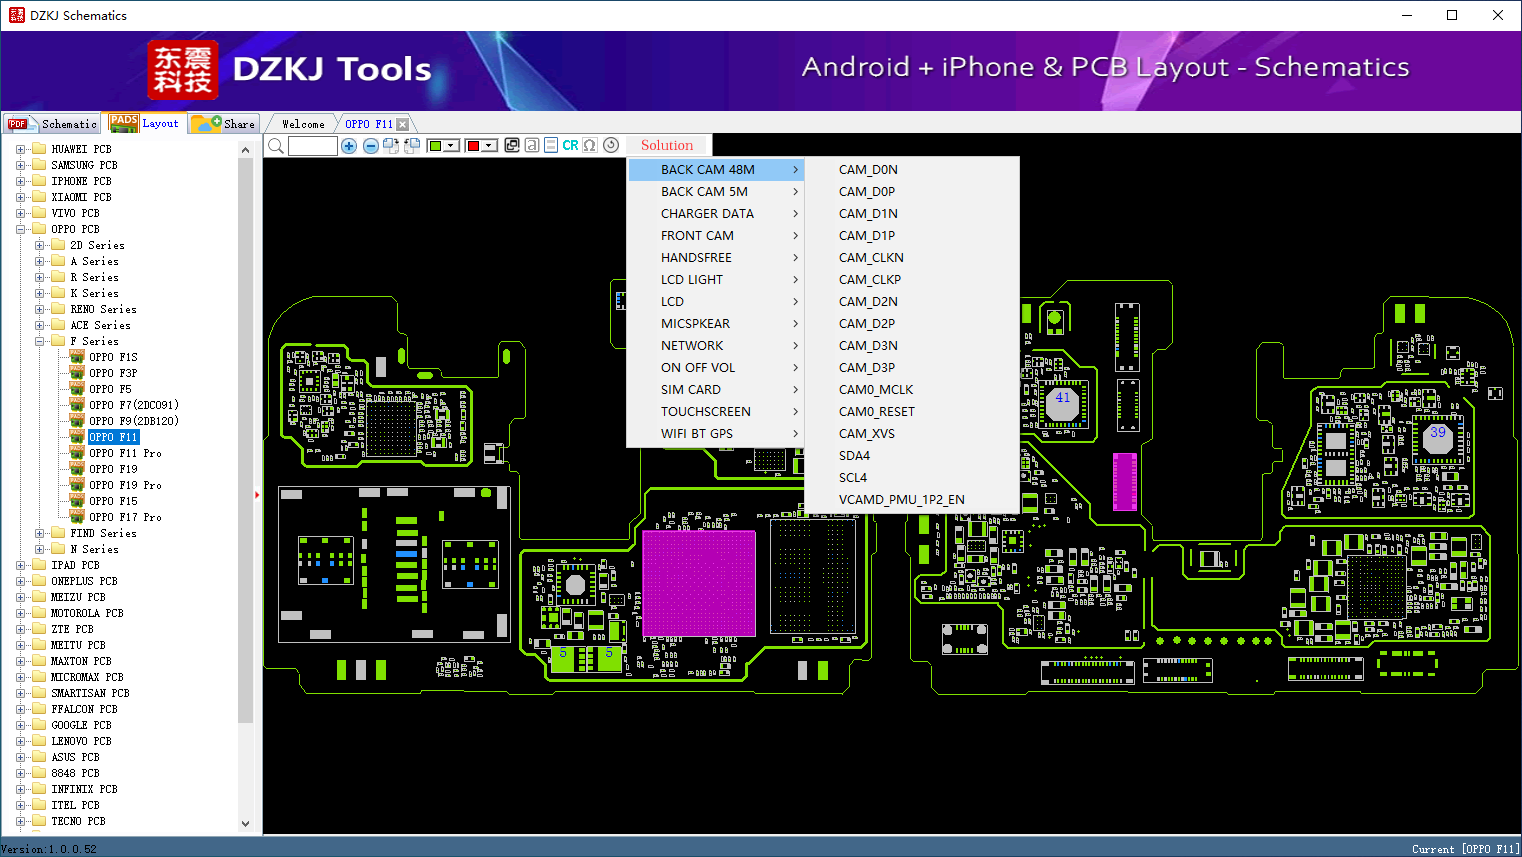
Task: Click the circular refresh icon in toolbar
Action: [x=611, y=146]
